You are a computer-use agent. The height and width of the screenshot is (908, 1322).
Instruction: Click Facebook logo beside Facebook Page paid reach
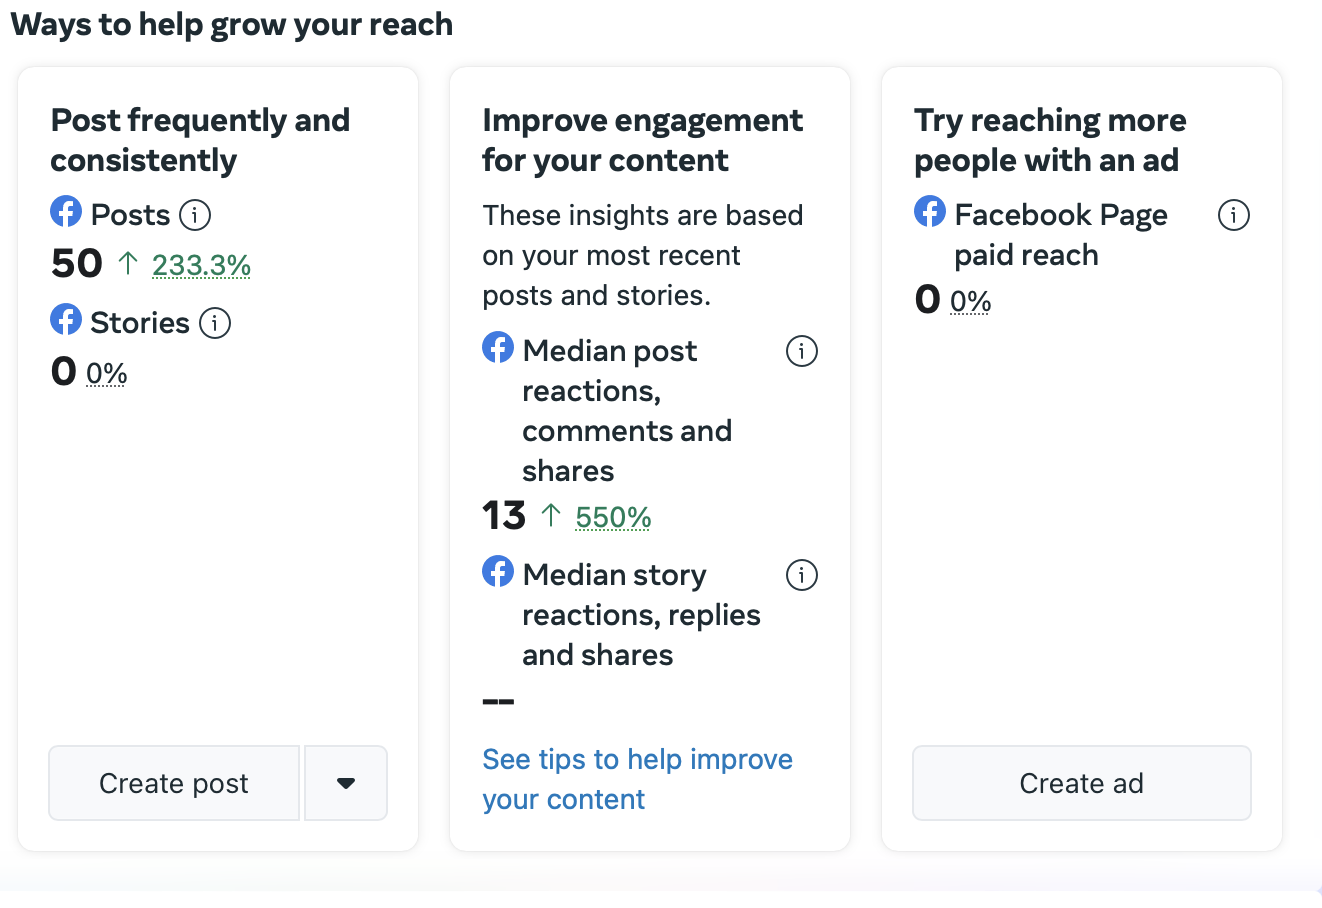click(x=930, y=212)
